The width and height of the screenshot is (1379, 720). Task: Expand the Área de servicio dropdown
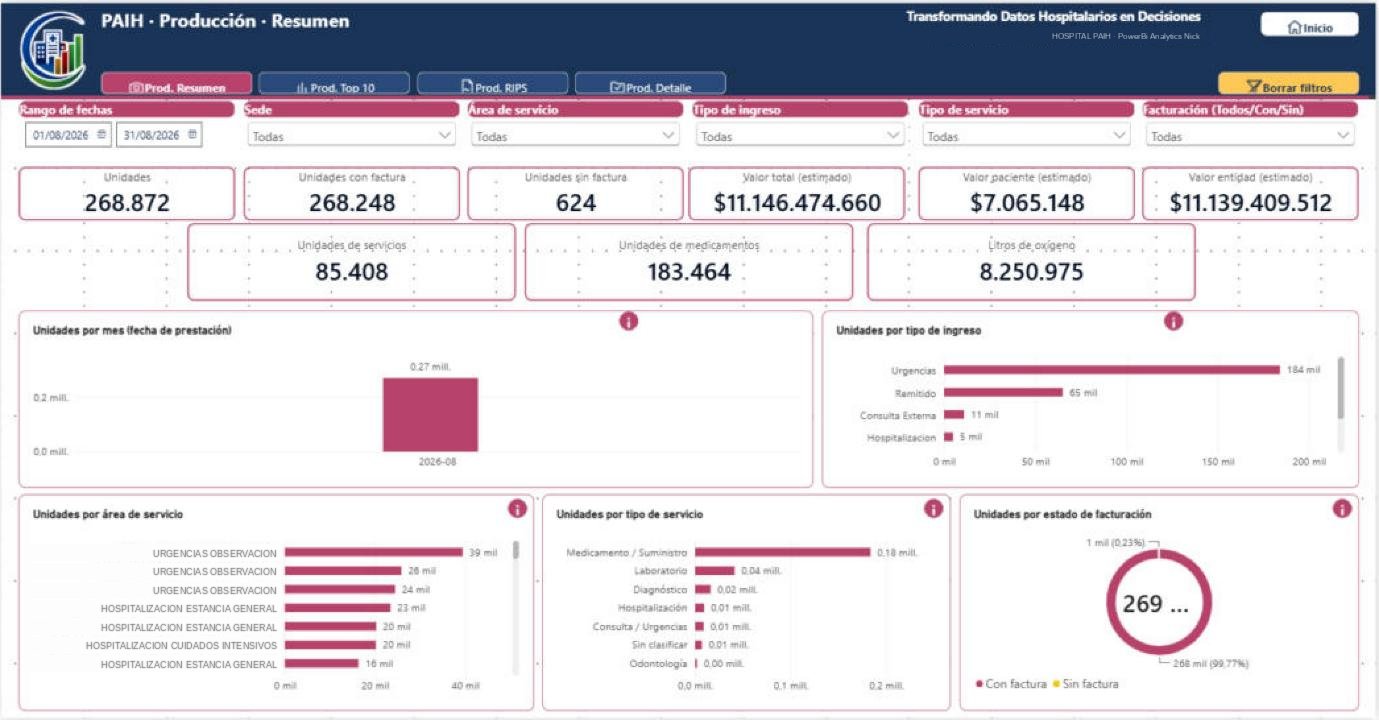575,136
